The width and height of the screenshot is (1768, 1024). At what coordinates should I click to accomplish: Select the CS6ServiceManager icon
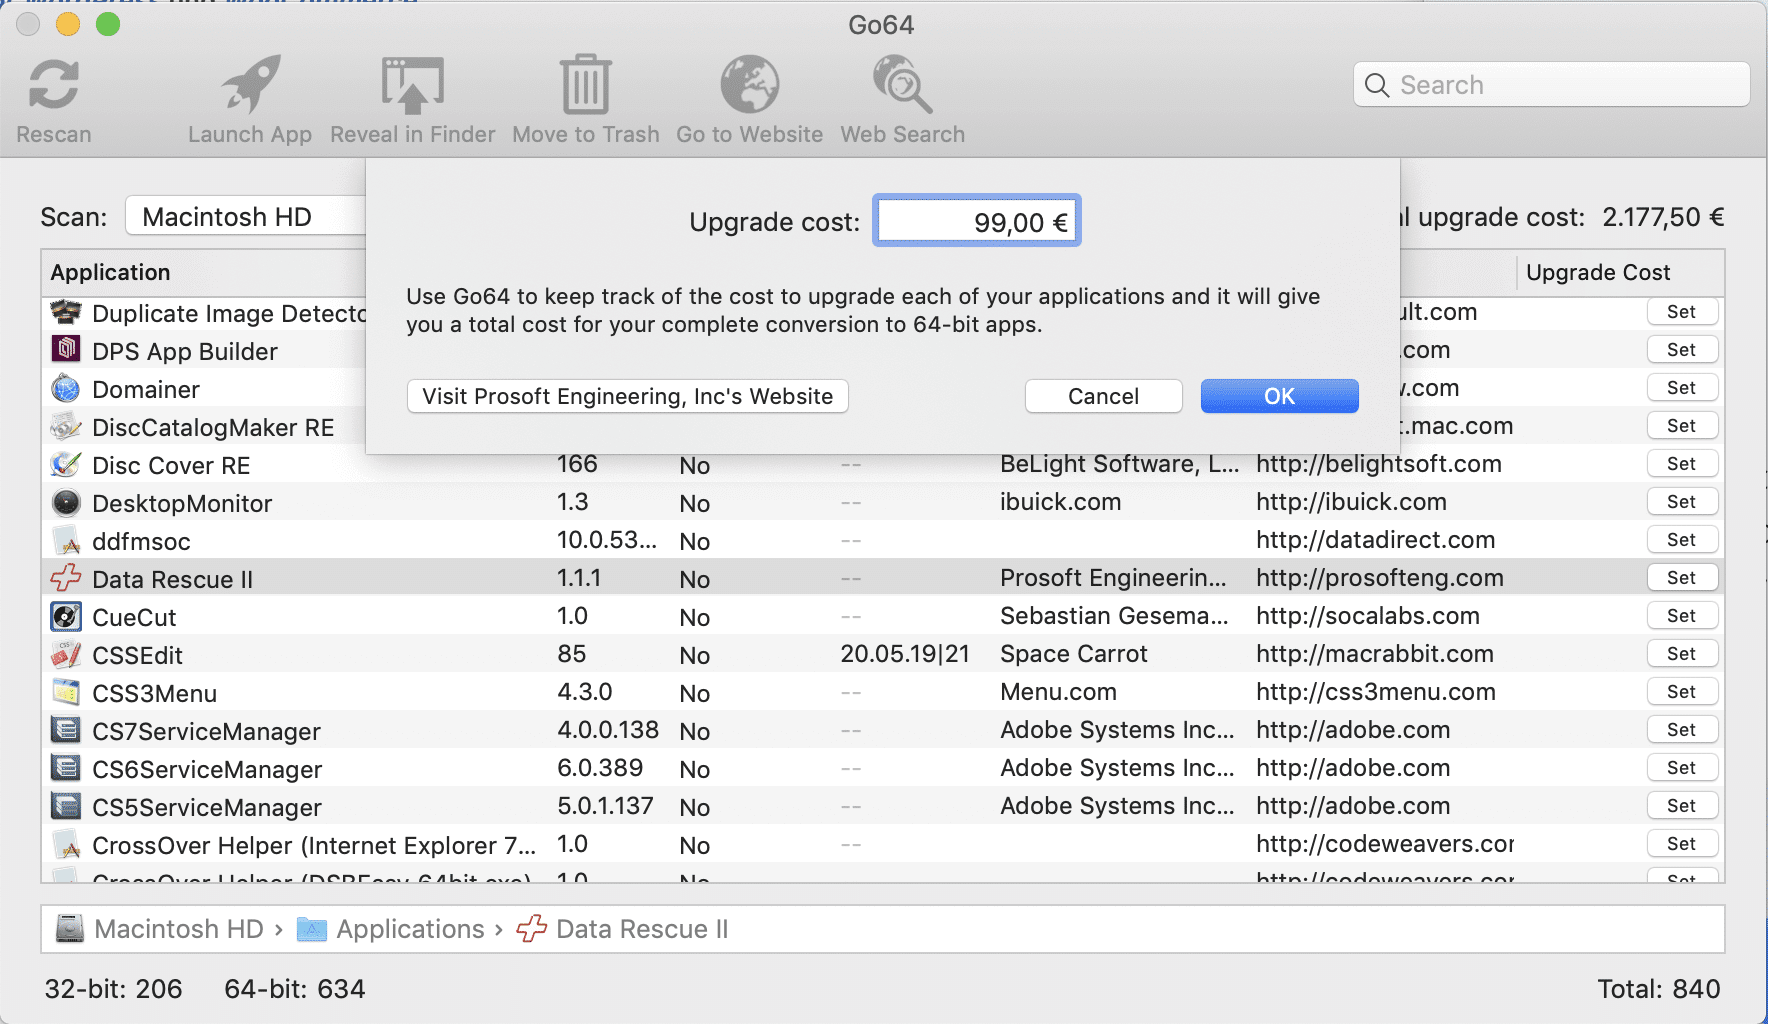coord(66,768)
